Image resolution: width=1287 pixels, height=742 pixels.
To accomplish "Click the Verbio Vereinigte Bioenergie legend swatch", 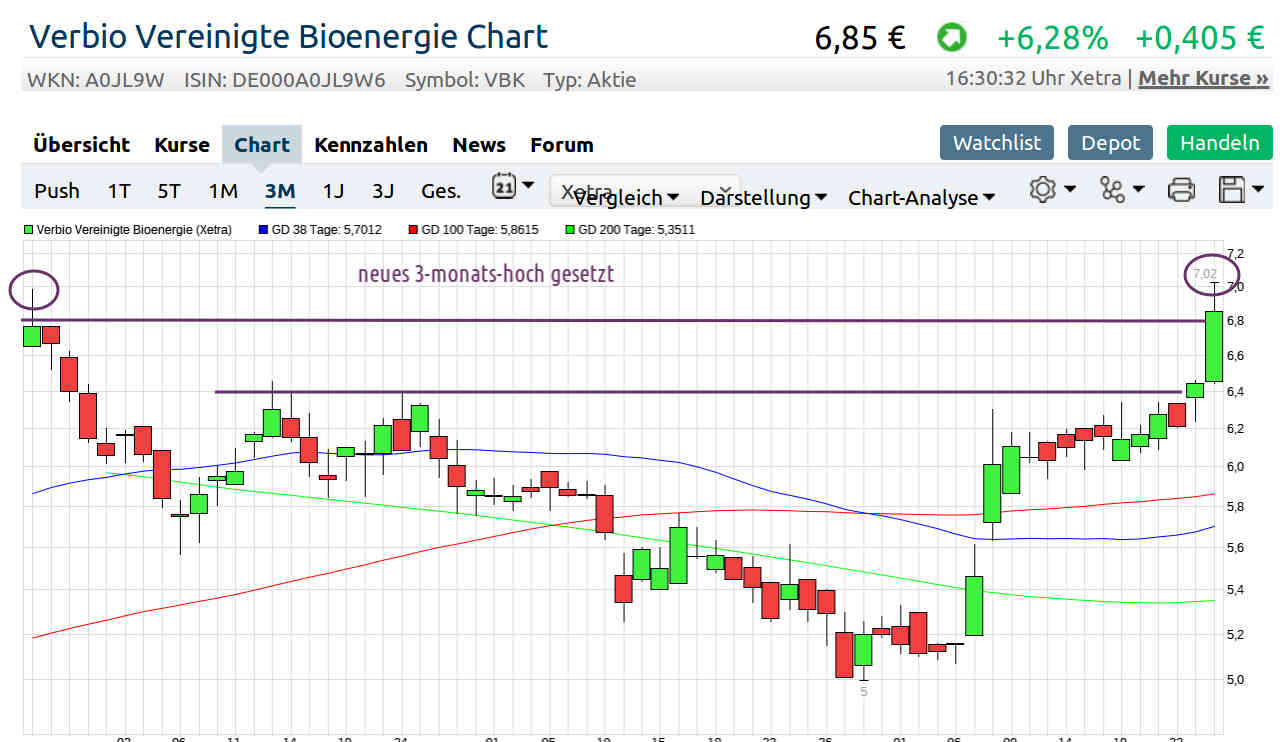I will pos(28,230).
